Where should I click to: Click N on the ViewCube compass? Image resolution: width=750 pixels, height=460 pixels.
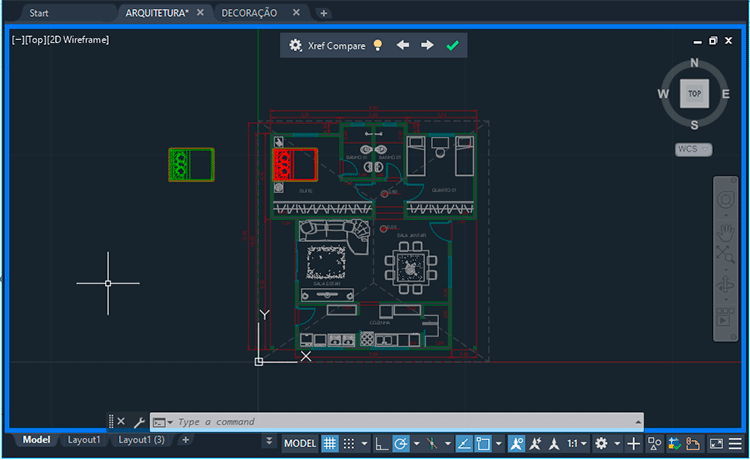(695, 63)
